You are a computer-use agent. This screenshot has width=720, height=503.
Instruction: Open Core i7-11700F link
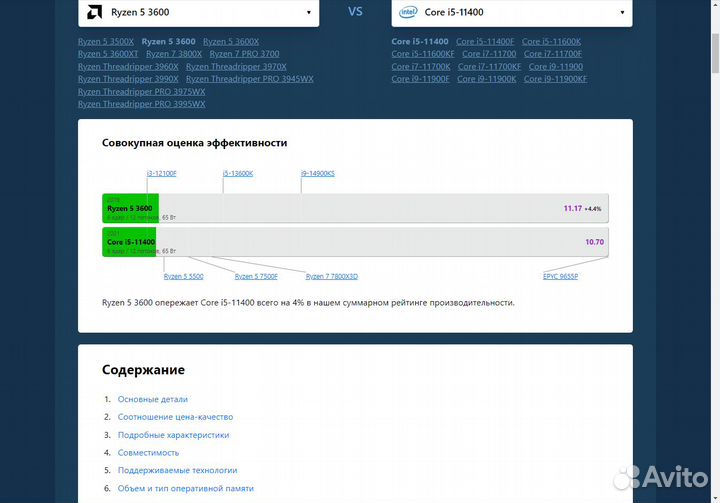tap(553, 54)
